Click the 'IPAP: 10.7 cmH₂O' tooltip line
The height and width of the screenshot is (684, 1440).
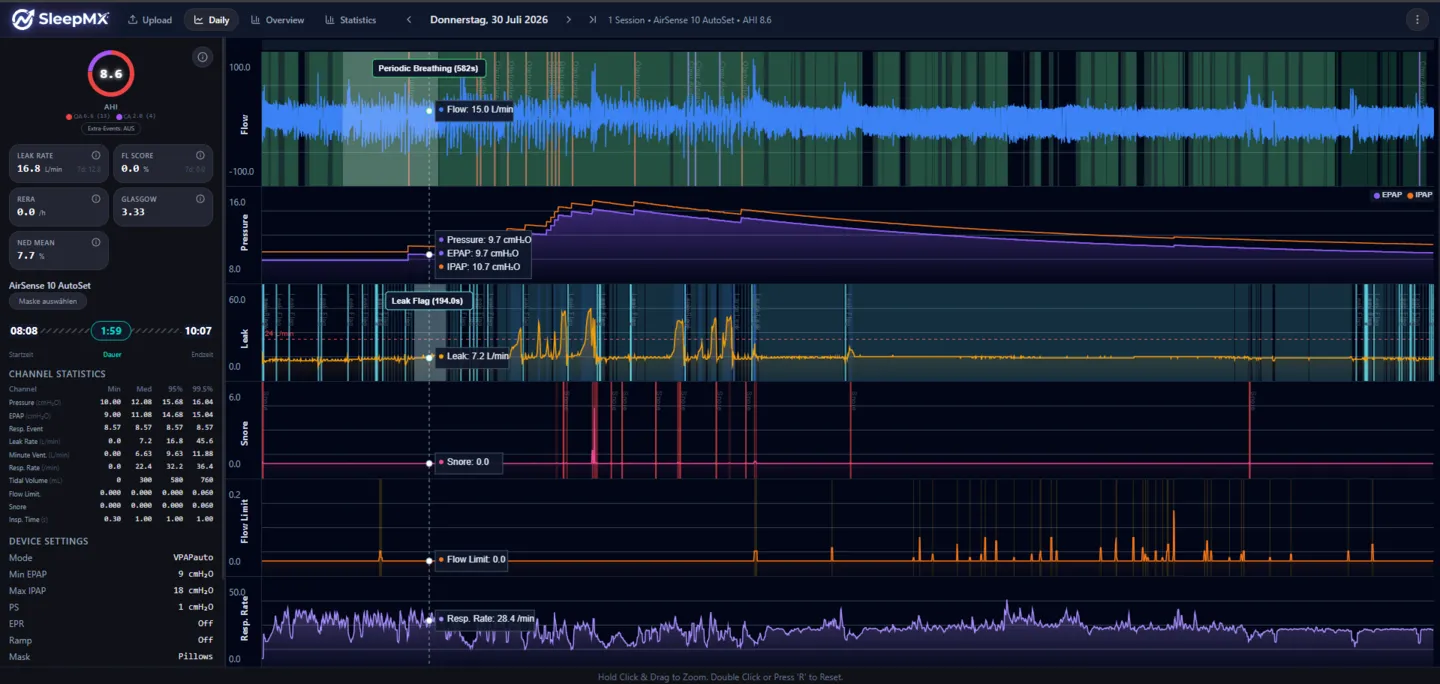479,267
